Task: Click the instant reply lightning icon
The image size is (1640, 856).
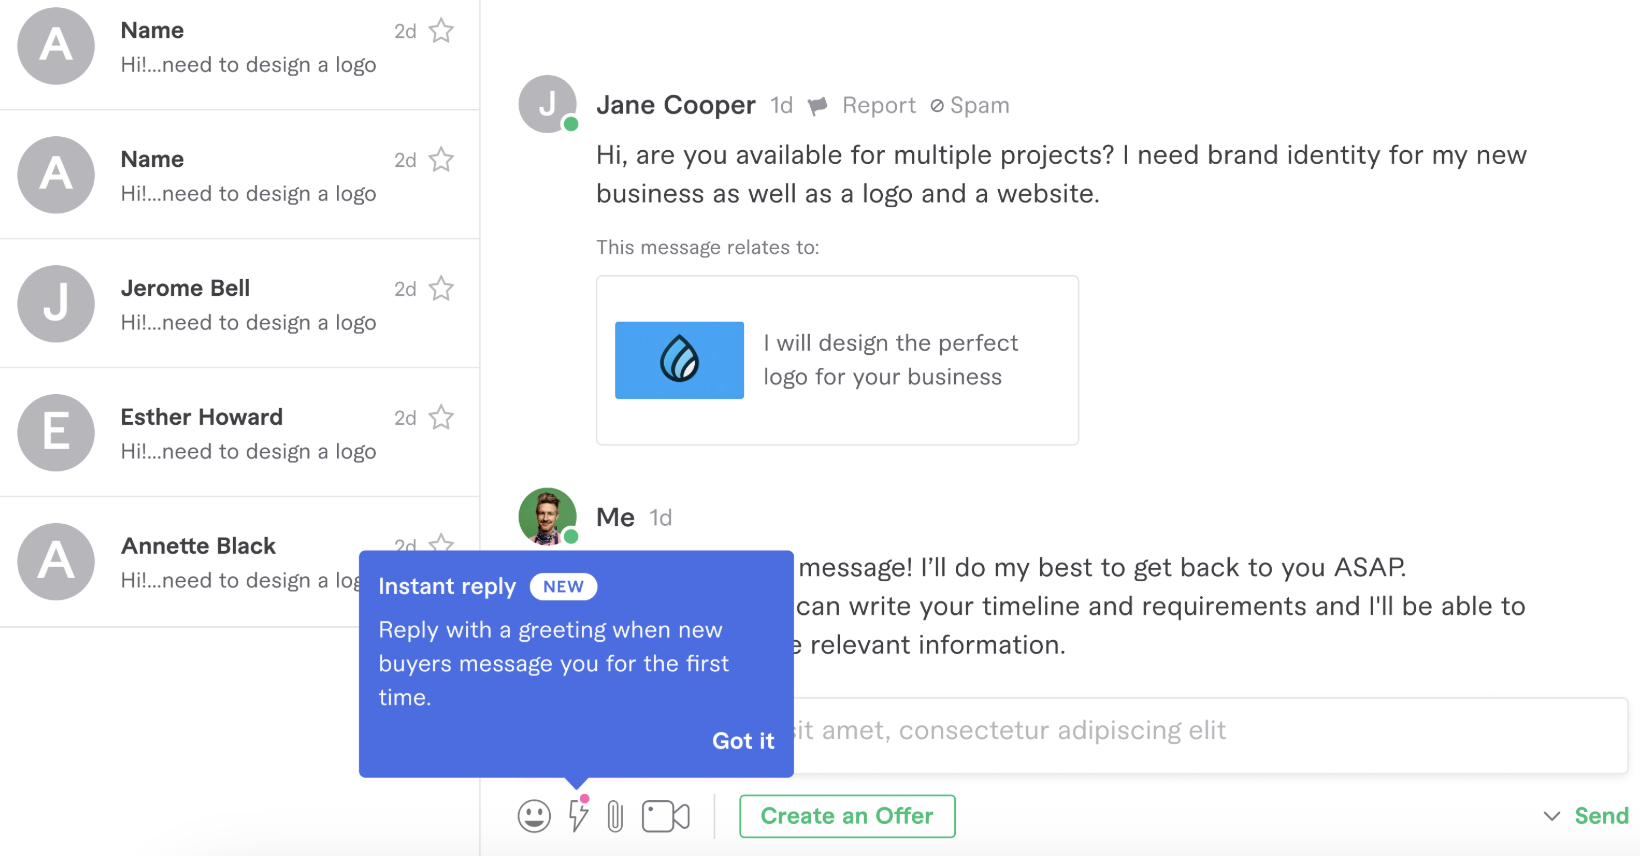Action: pyautogui.click(x=578, y=814)
